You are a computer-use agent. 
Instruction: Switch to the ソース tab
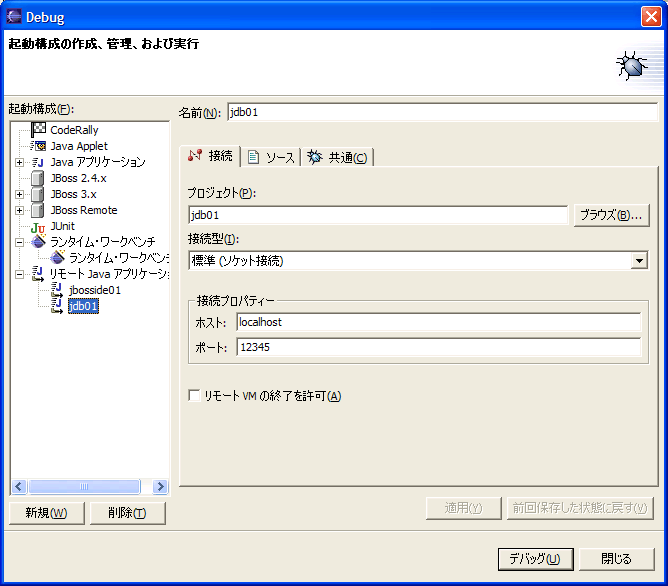point(271,157)
